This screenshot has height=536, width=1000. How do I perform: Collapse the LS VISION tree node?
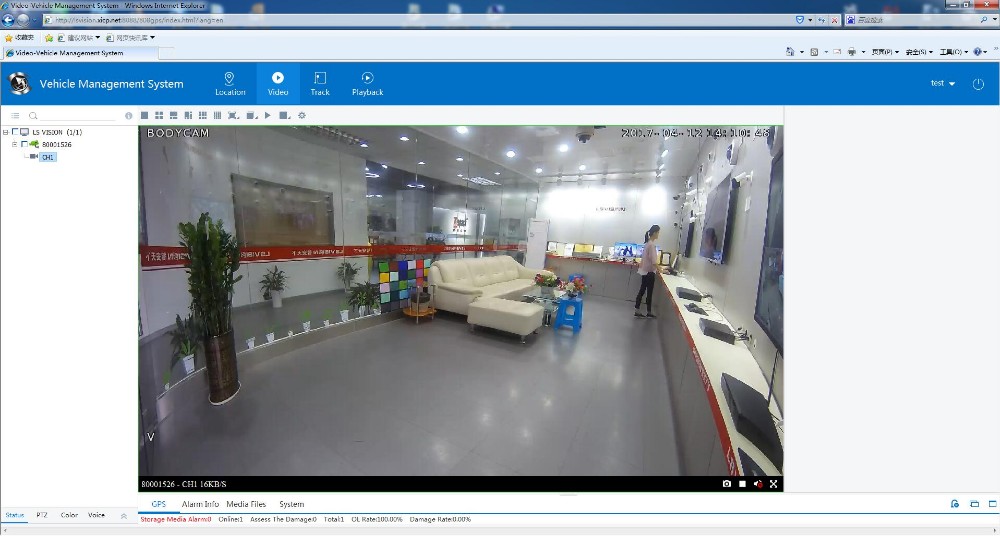coord(6,132)
